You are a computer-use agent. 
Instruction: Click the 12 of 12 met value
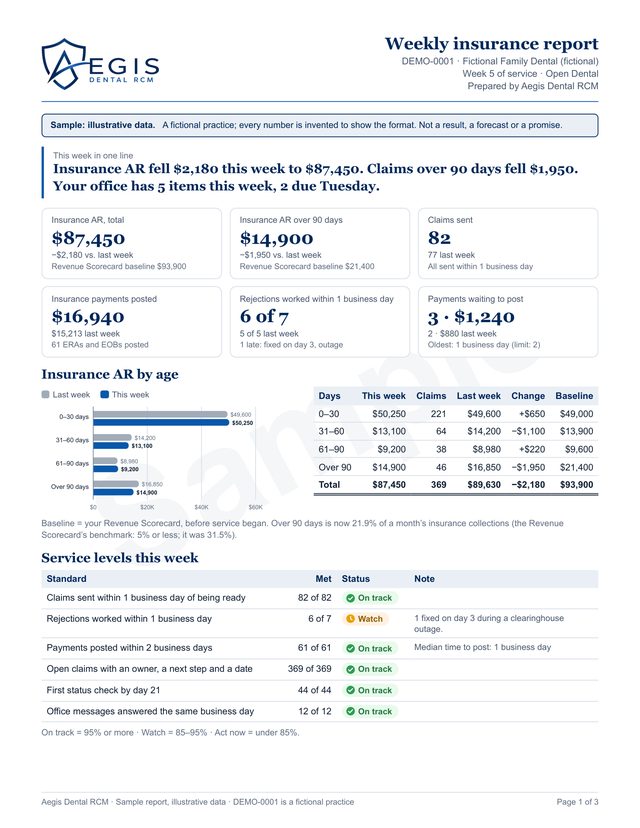pyautogui.click(x=315, y=711)
